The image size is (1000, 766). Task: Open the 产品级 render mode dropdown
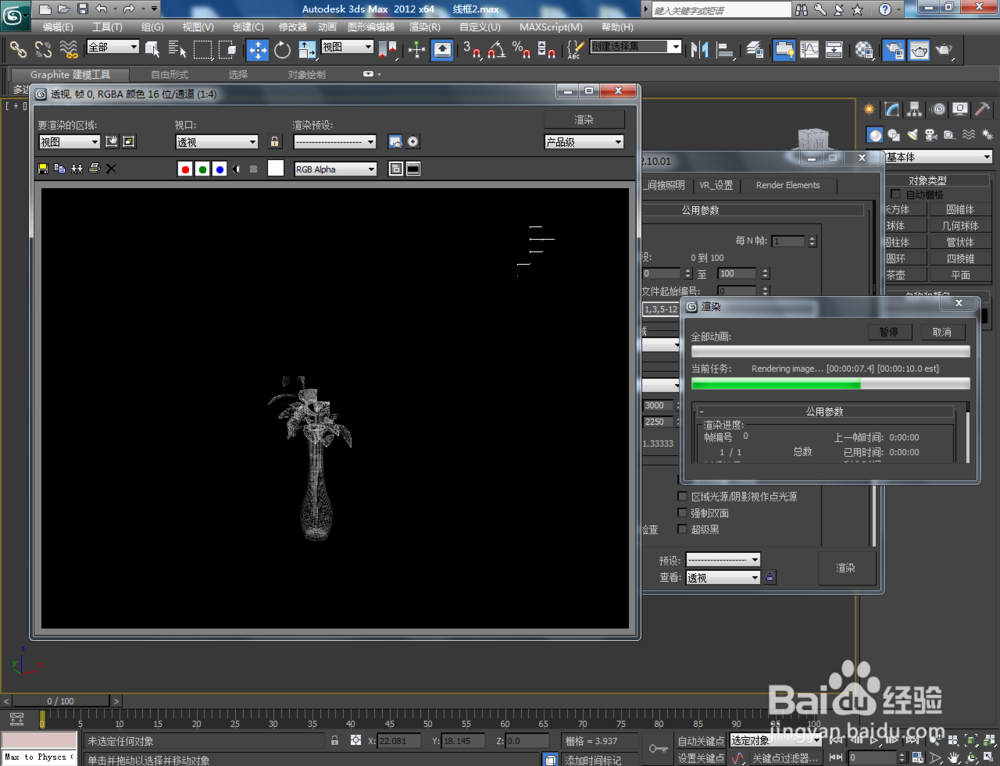(584, 142)
